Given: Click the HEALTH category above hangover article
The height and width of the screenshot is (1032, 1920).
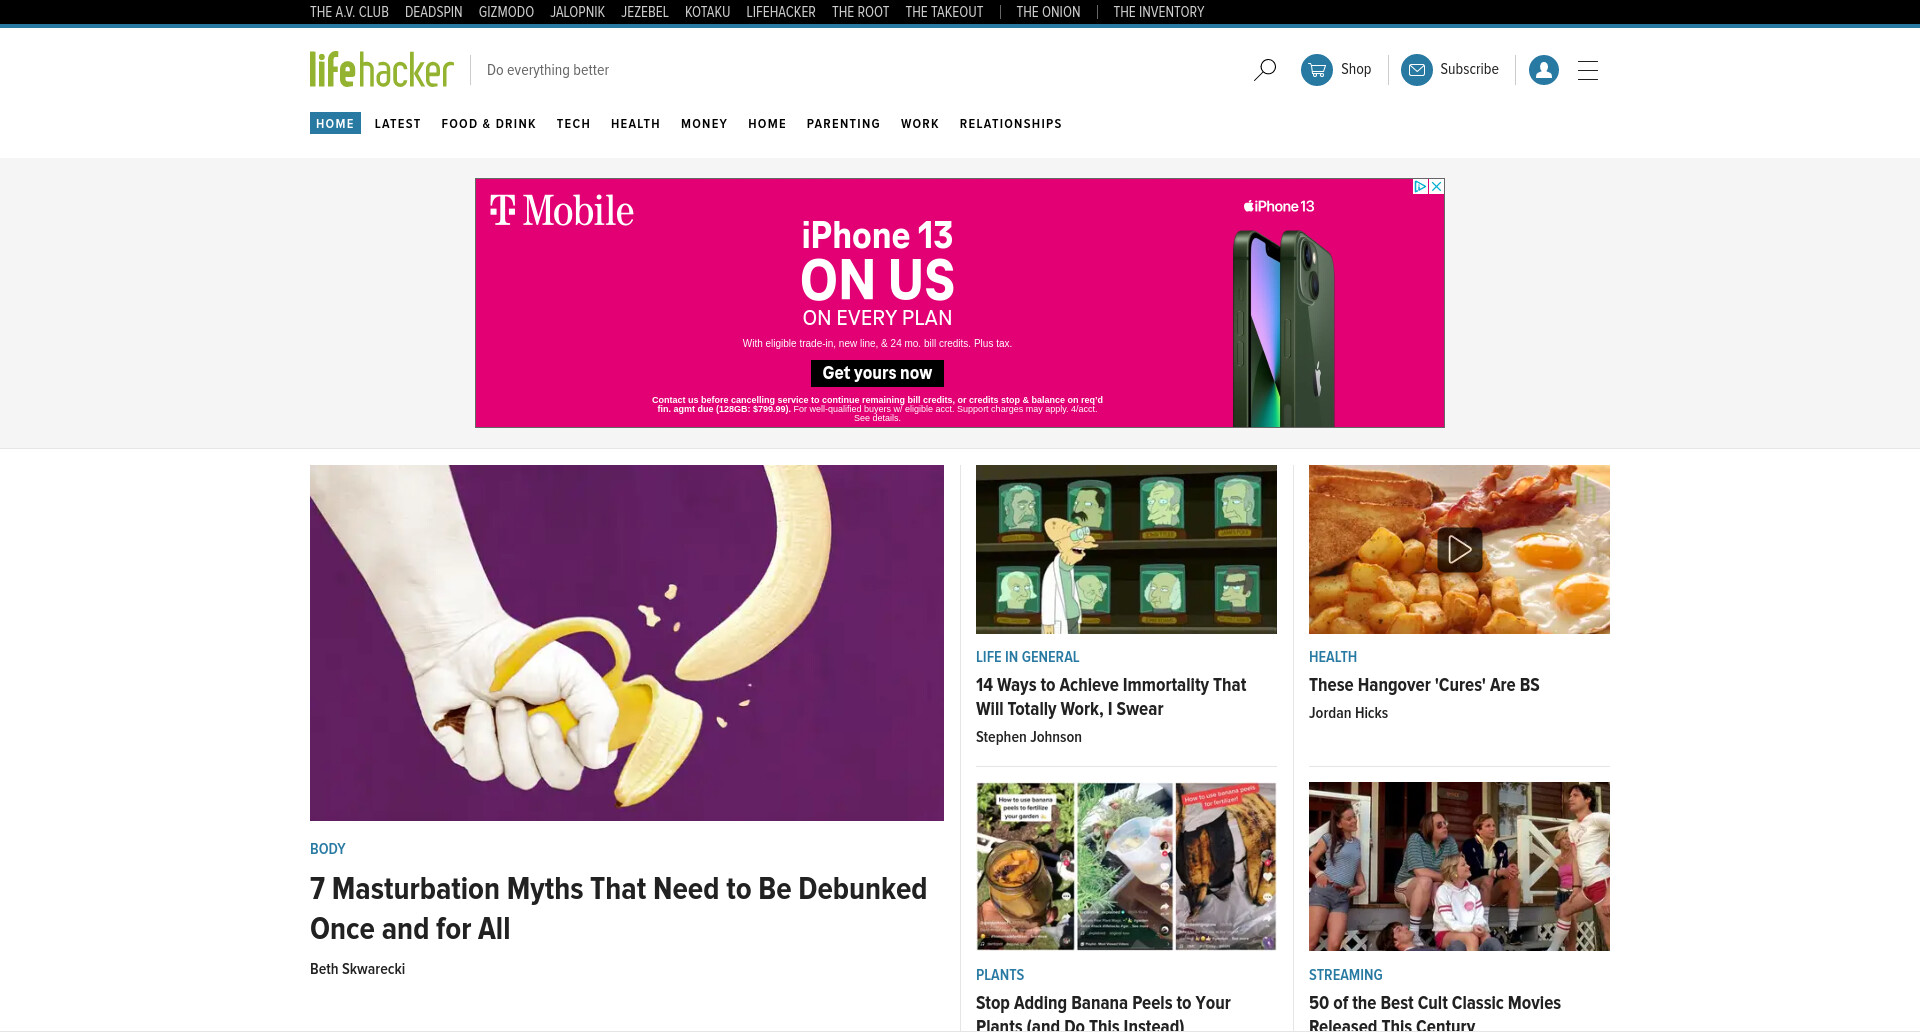Looking at the screenshot, I should [x=1333, y=657].
